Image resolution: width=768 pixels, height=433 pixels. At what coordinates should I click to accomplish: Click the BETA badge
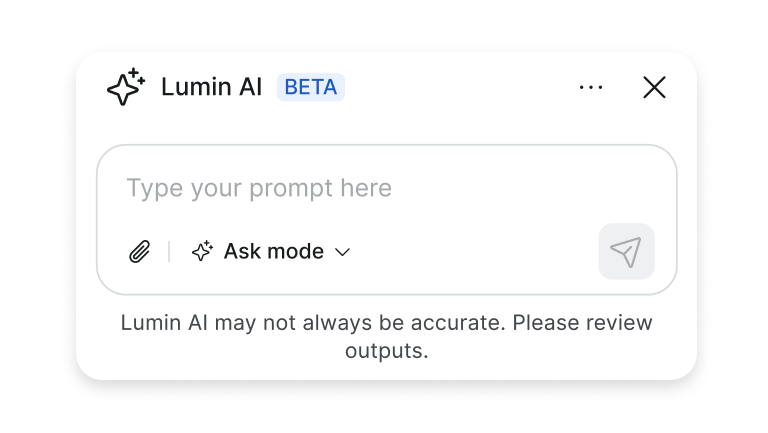310,88
